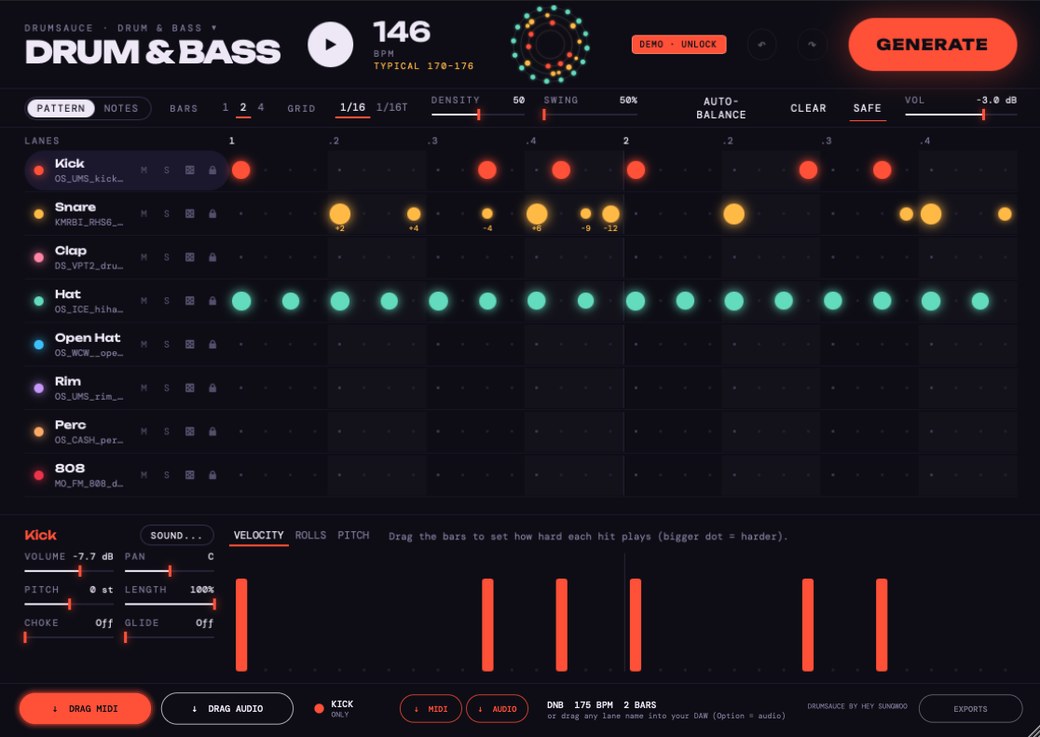Mute the Snare lane
Viewport: 1040px width, 737px height.
coord(144,214)
